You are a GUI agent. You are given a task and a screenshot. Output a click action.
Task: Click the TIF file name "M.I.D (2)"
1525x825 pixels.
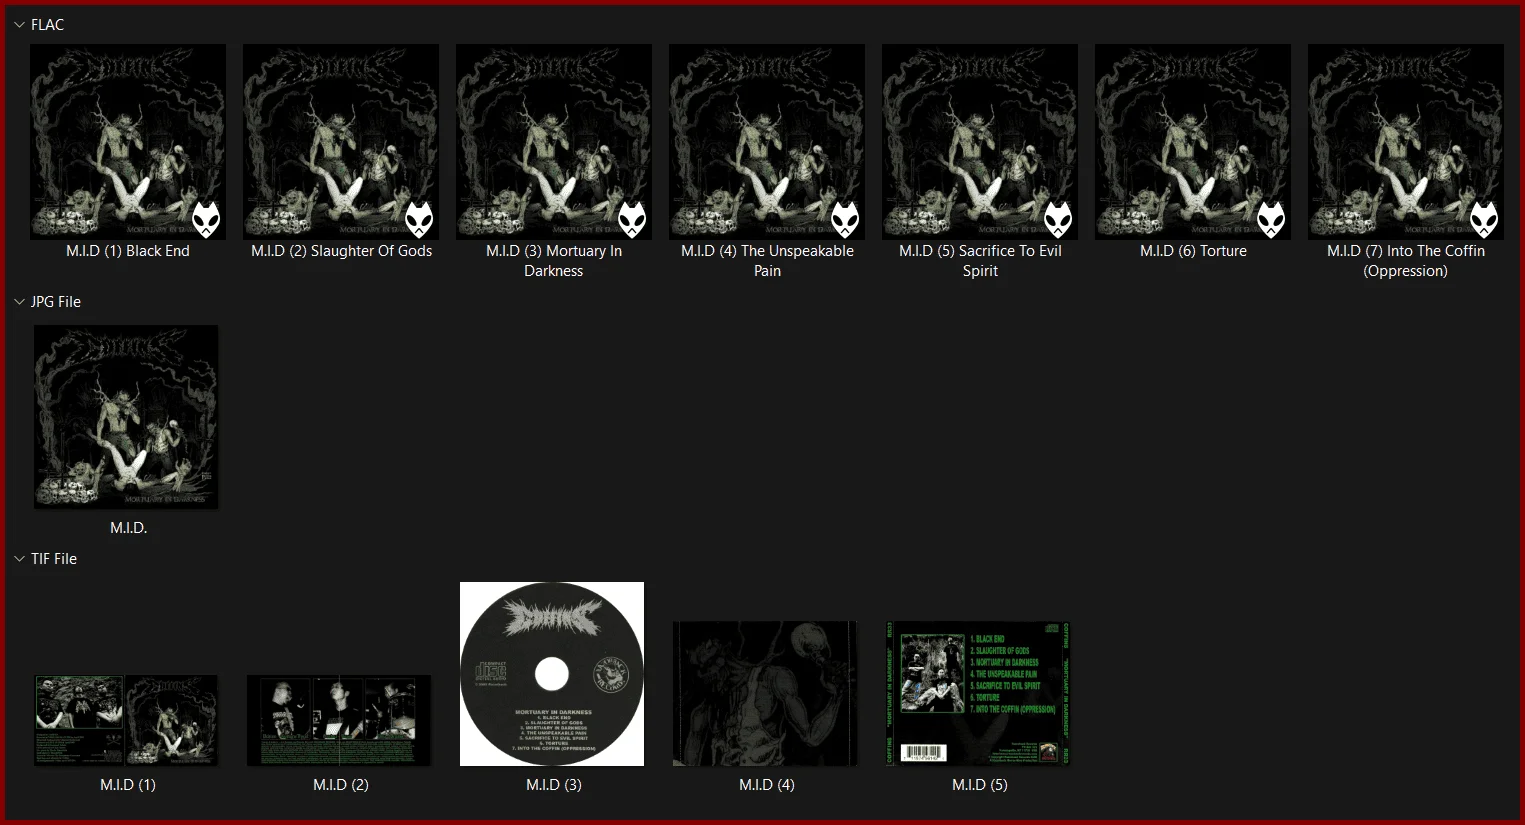341,785
